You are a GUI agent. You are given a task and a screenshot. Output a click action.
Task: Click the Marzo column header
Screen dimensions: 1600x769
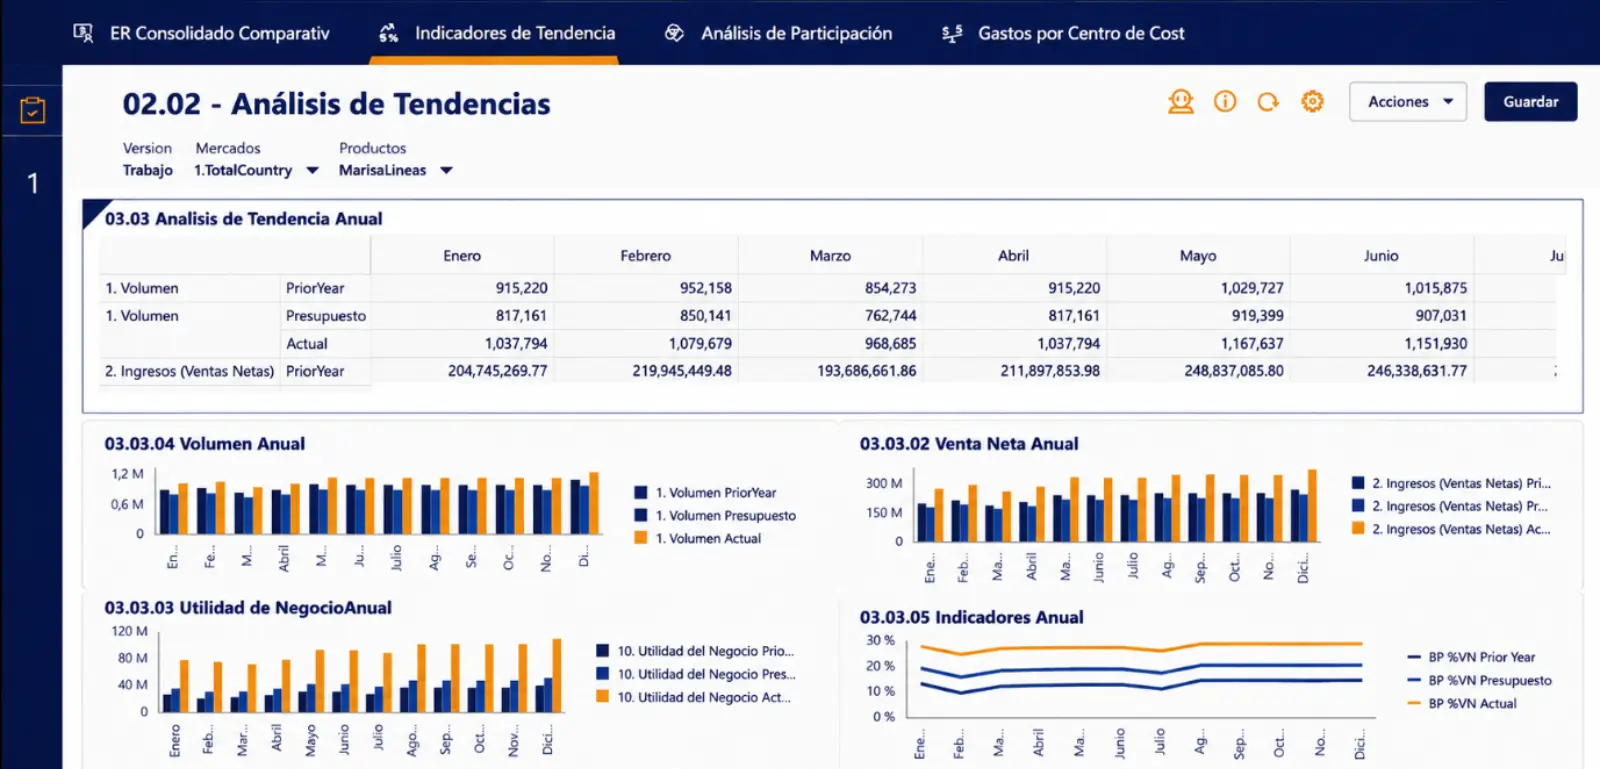pyautogui.click(x=830, y=256)
